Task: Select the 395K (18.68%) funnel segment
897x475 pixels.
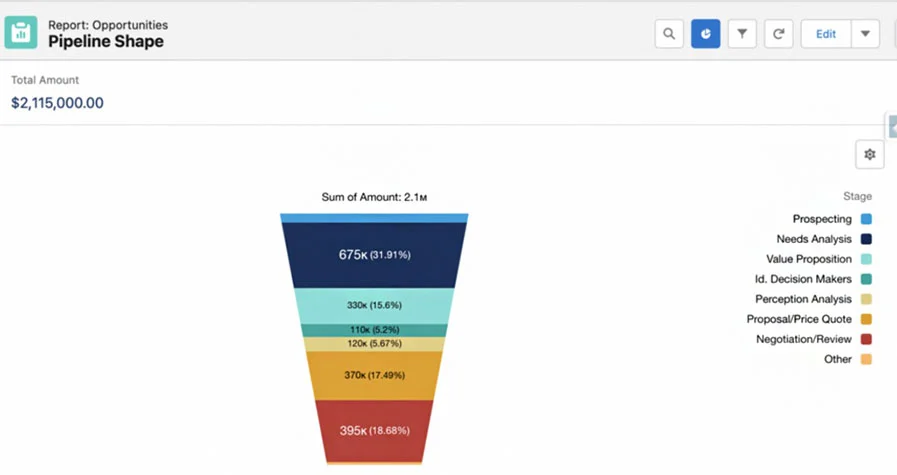Action: (x=374, y=430)
